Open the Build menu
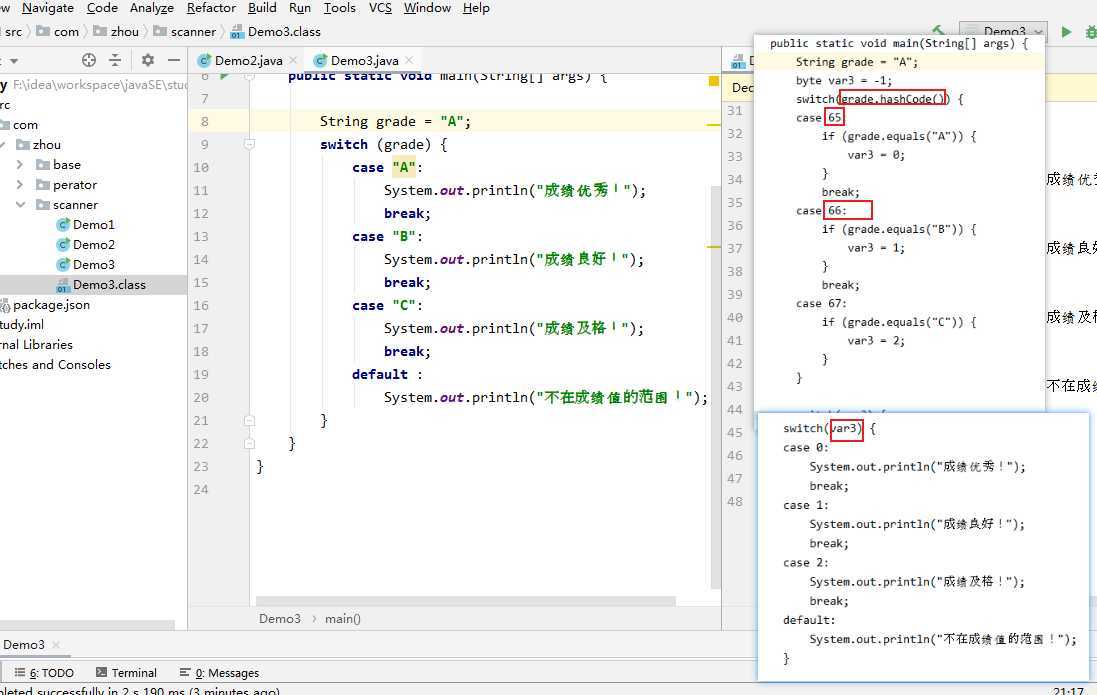The width and height of the screenshot is (1097, 695). [x=262, y=8]
